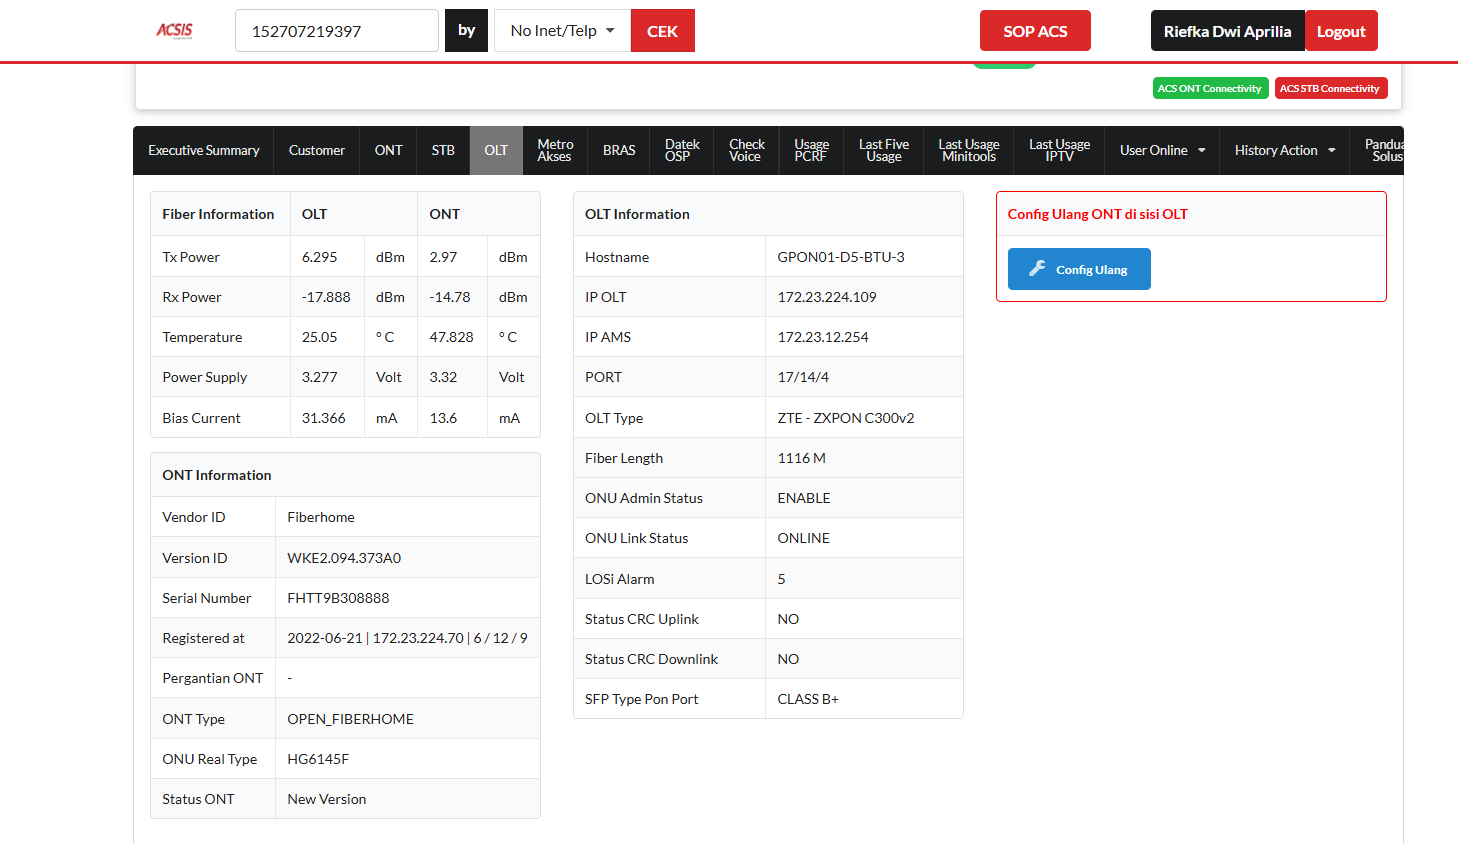Select ONT Power Supply value 3.32
The width and height of the screenshot is (1458, 843).
click(443, 377)
